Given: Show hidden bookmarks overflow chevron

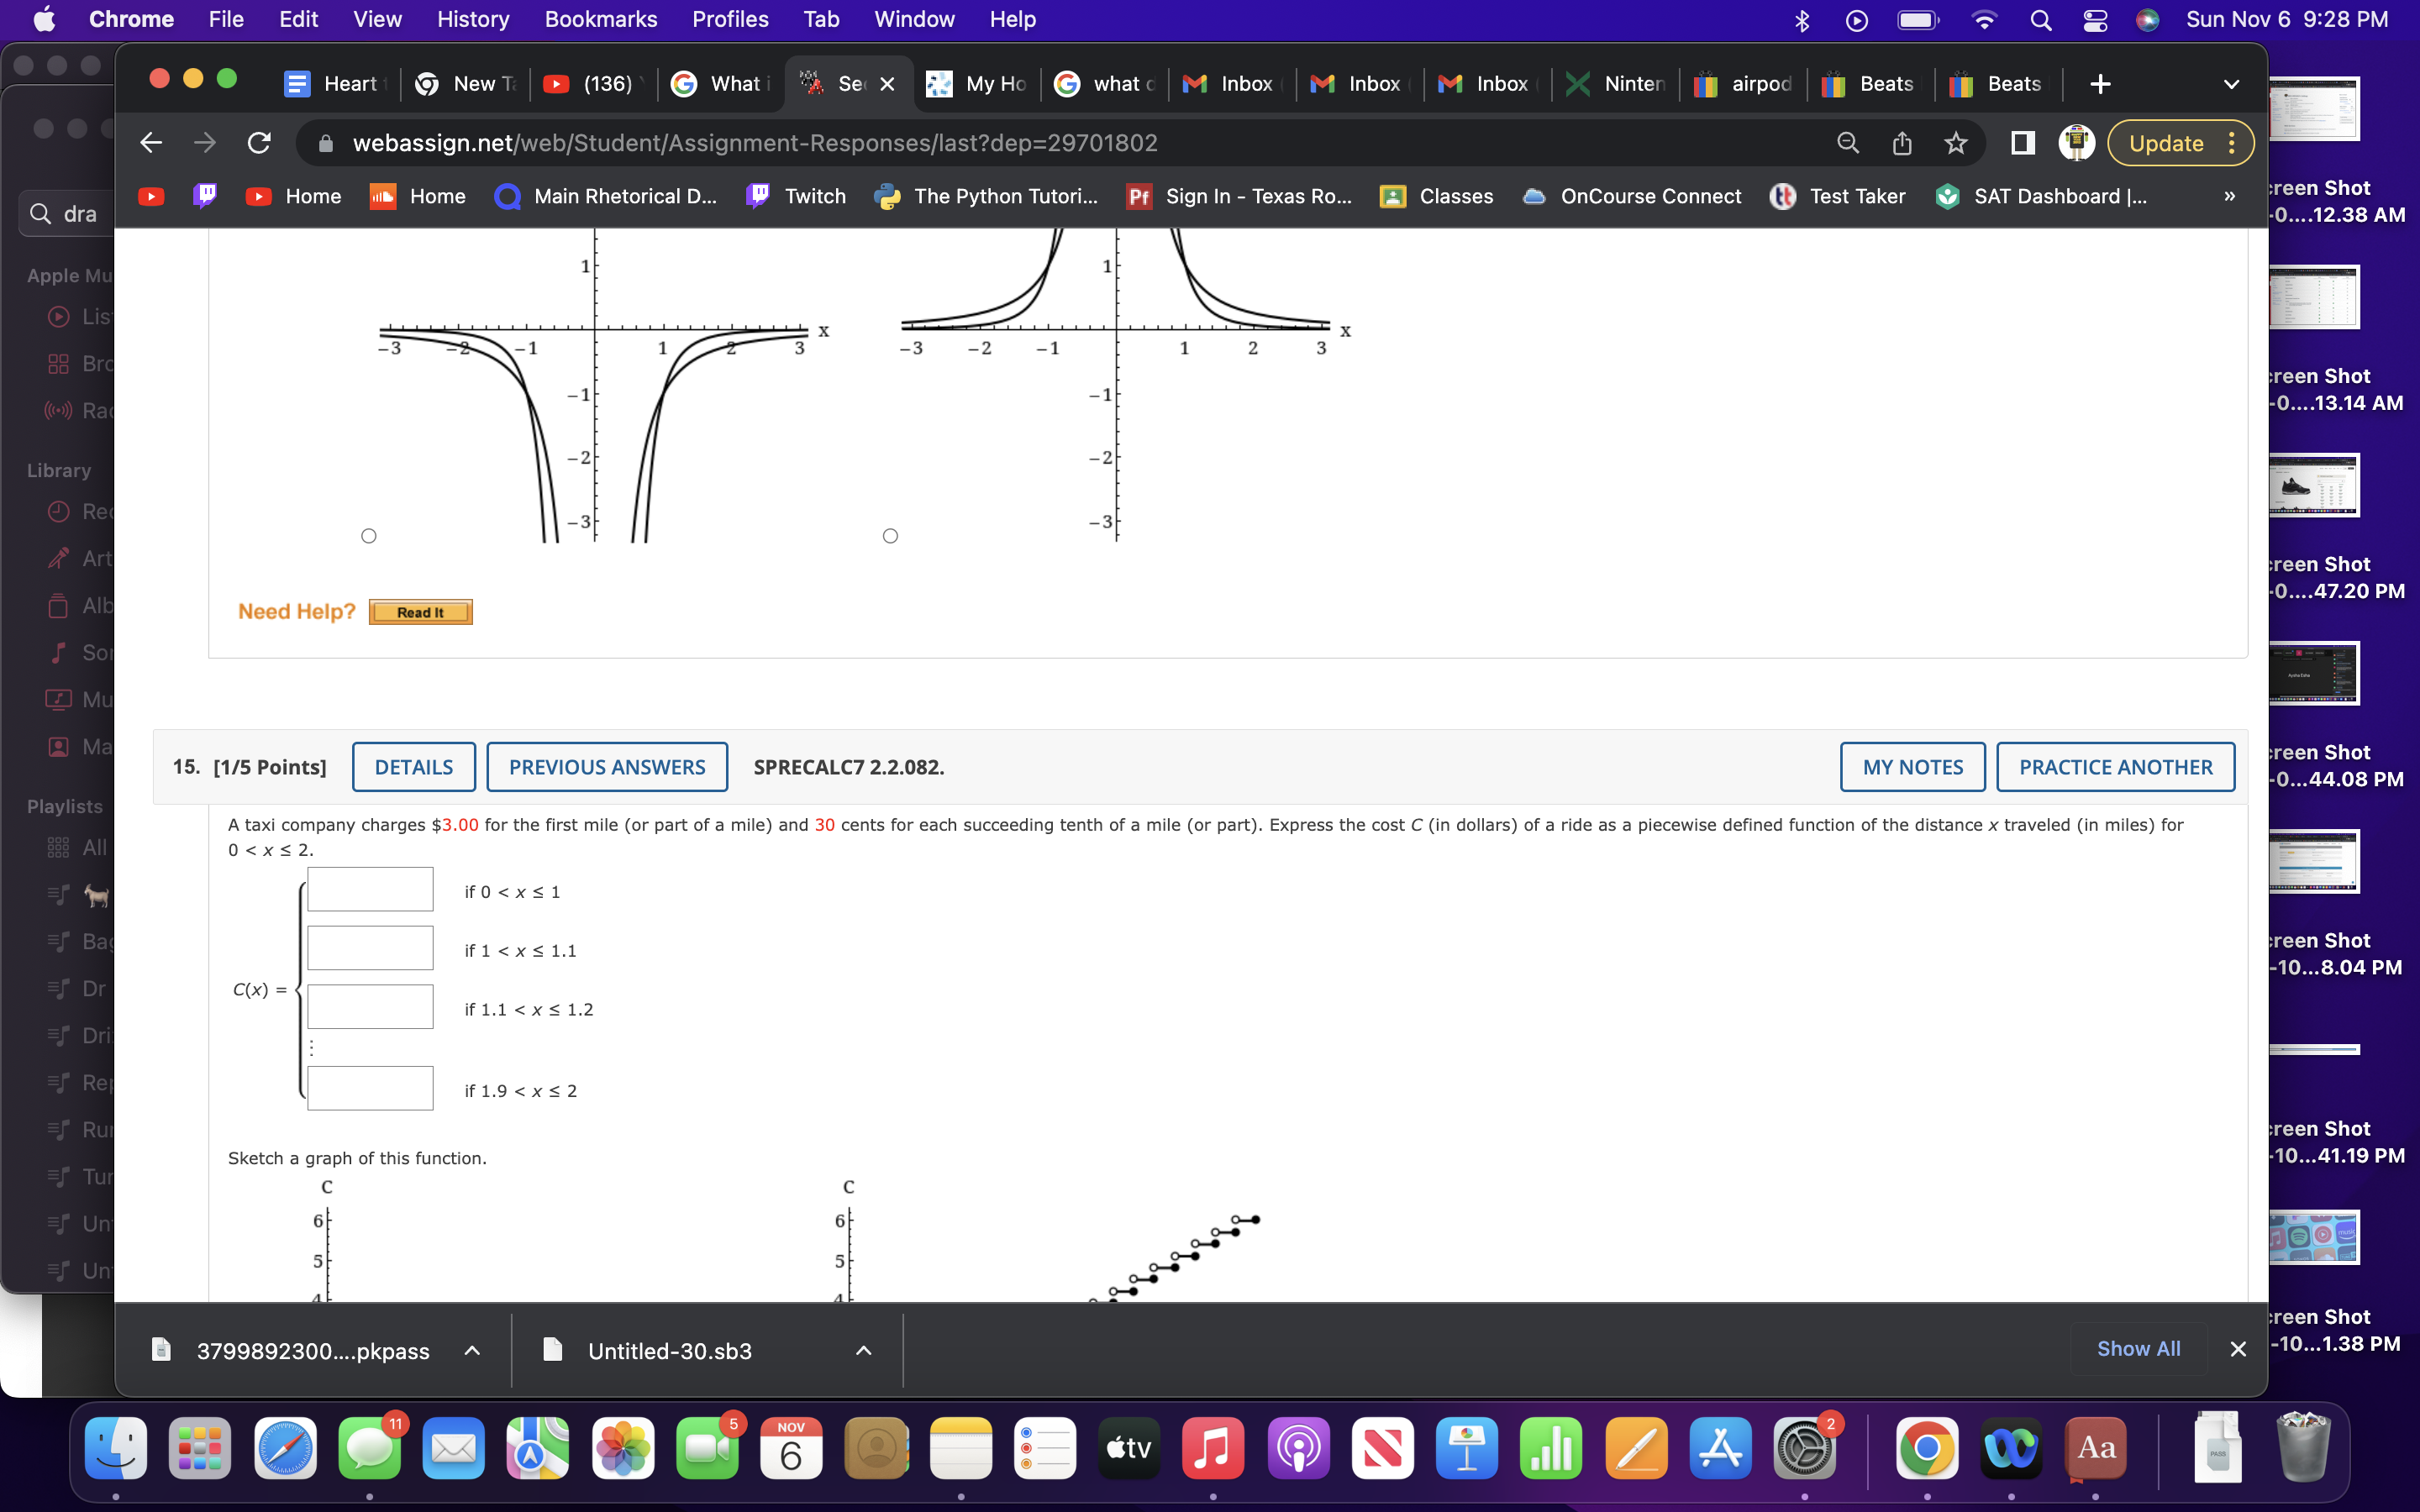Looking at the screenshot, I should point(2229,196).
